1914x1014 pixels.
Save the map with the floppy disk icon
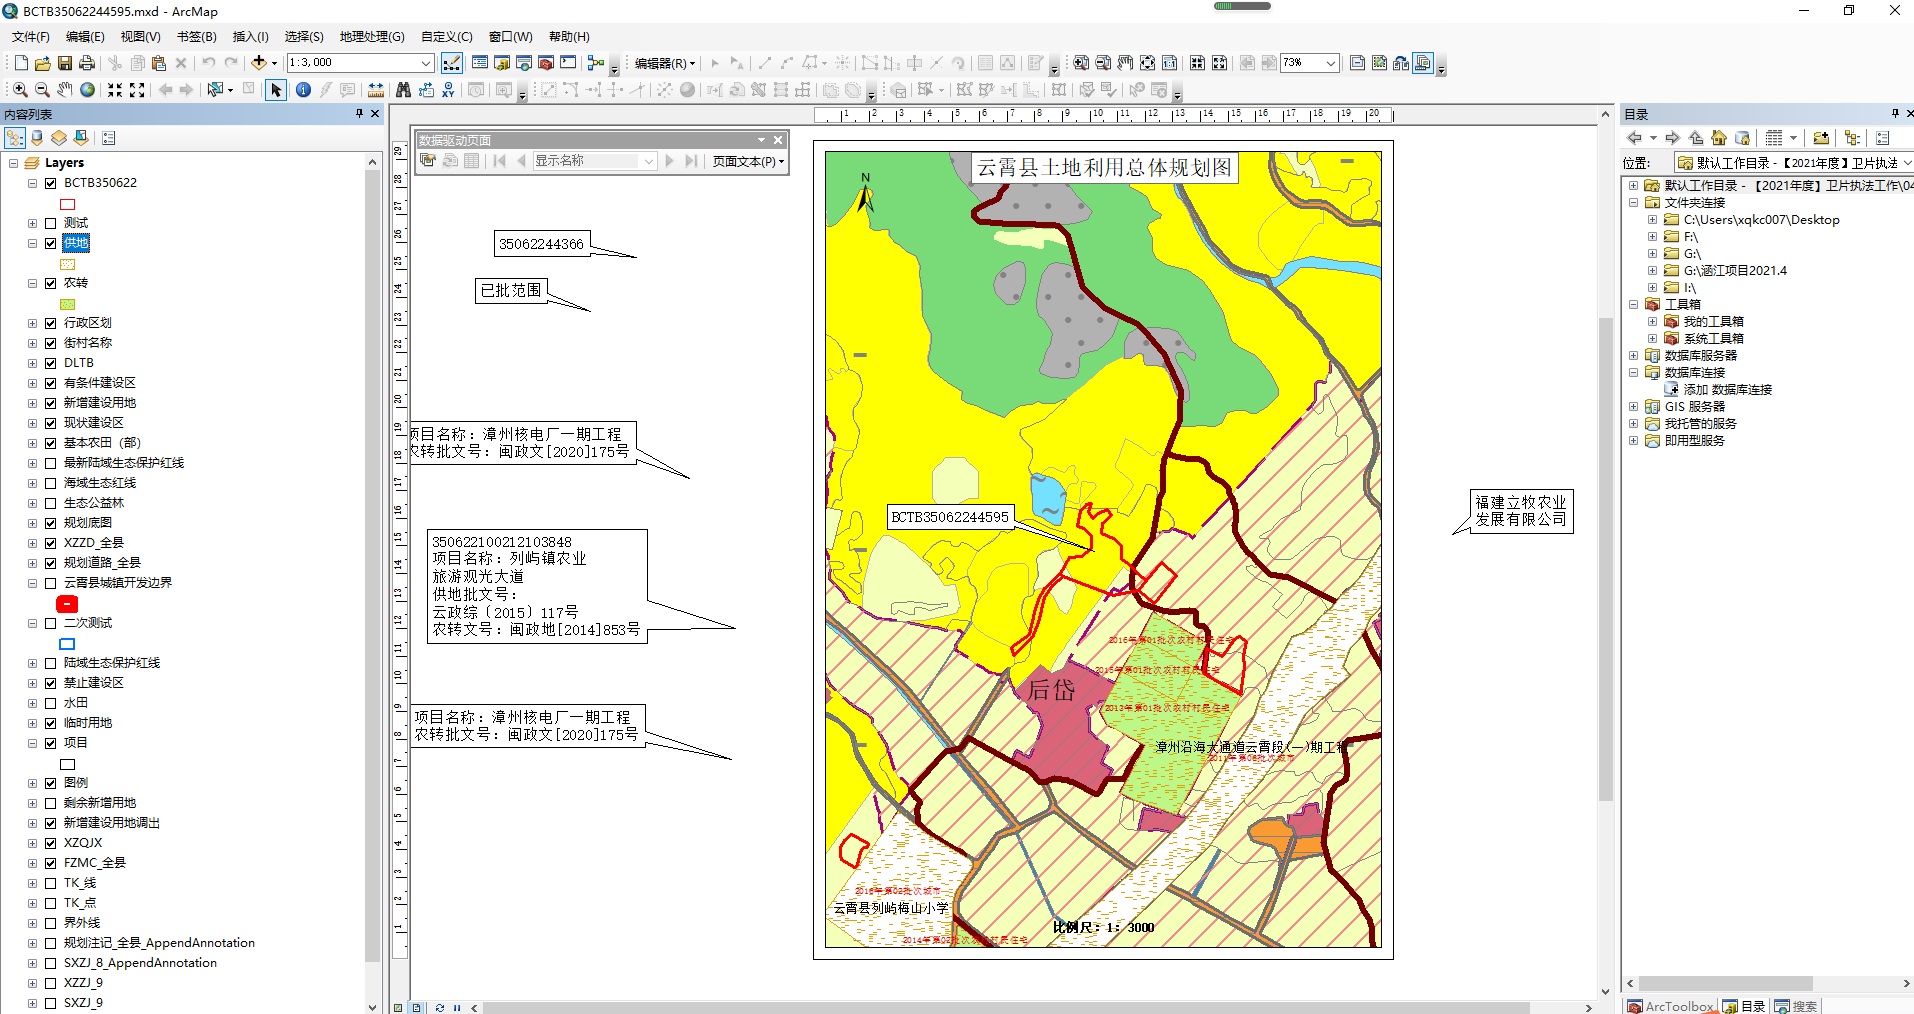65,63
